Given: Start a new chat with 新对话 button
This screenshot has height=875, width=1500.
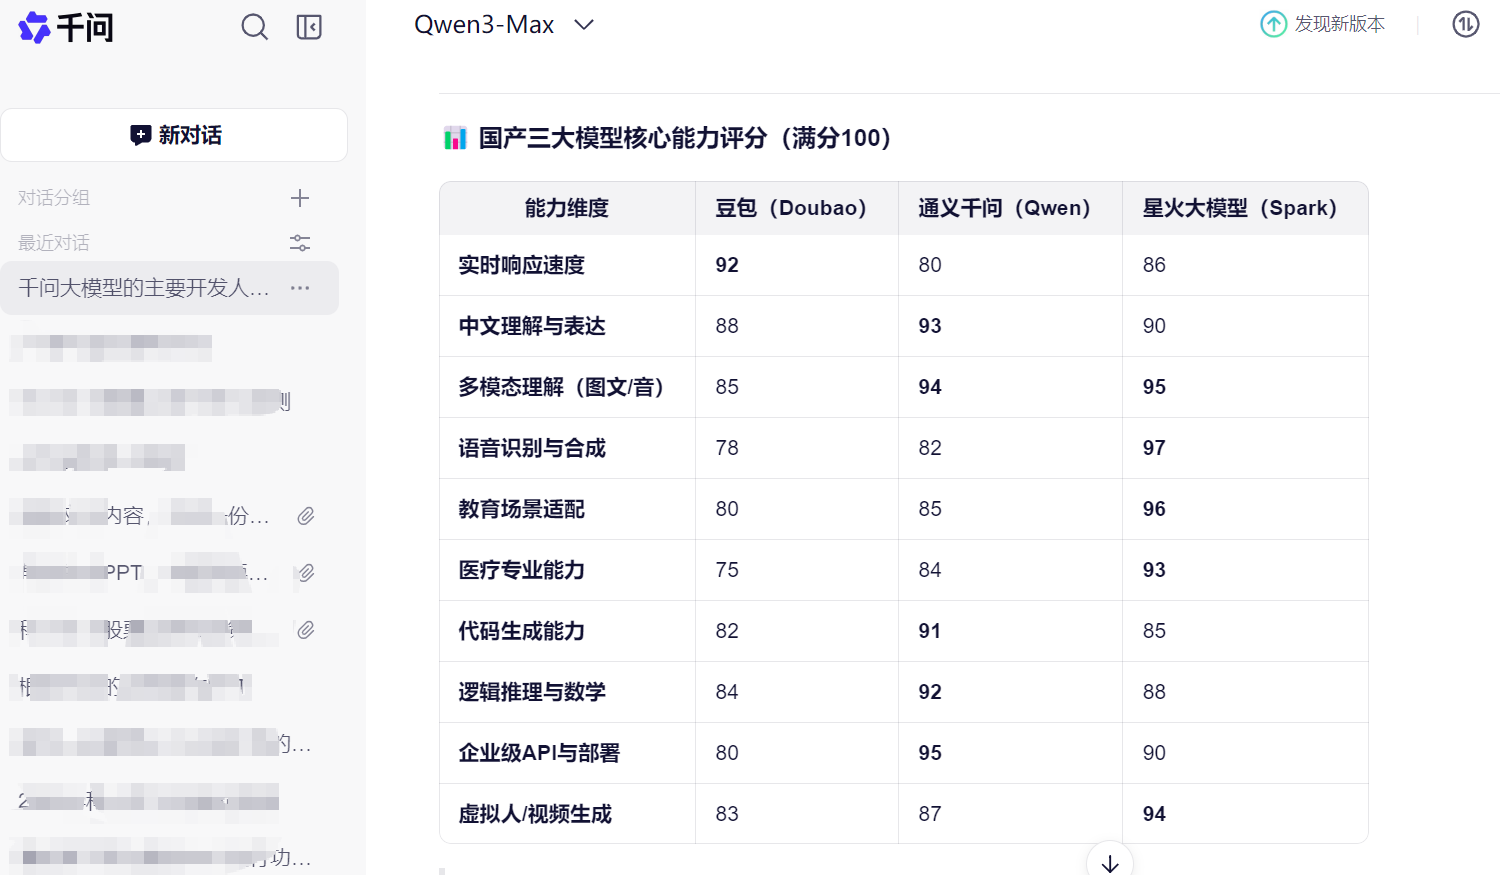Looking at the screenshot, I should 174,135.
